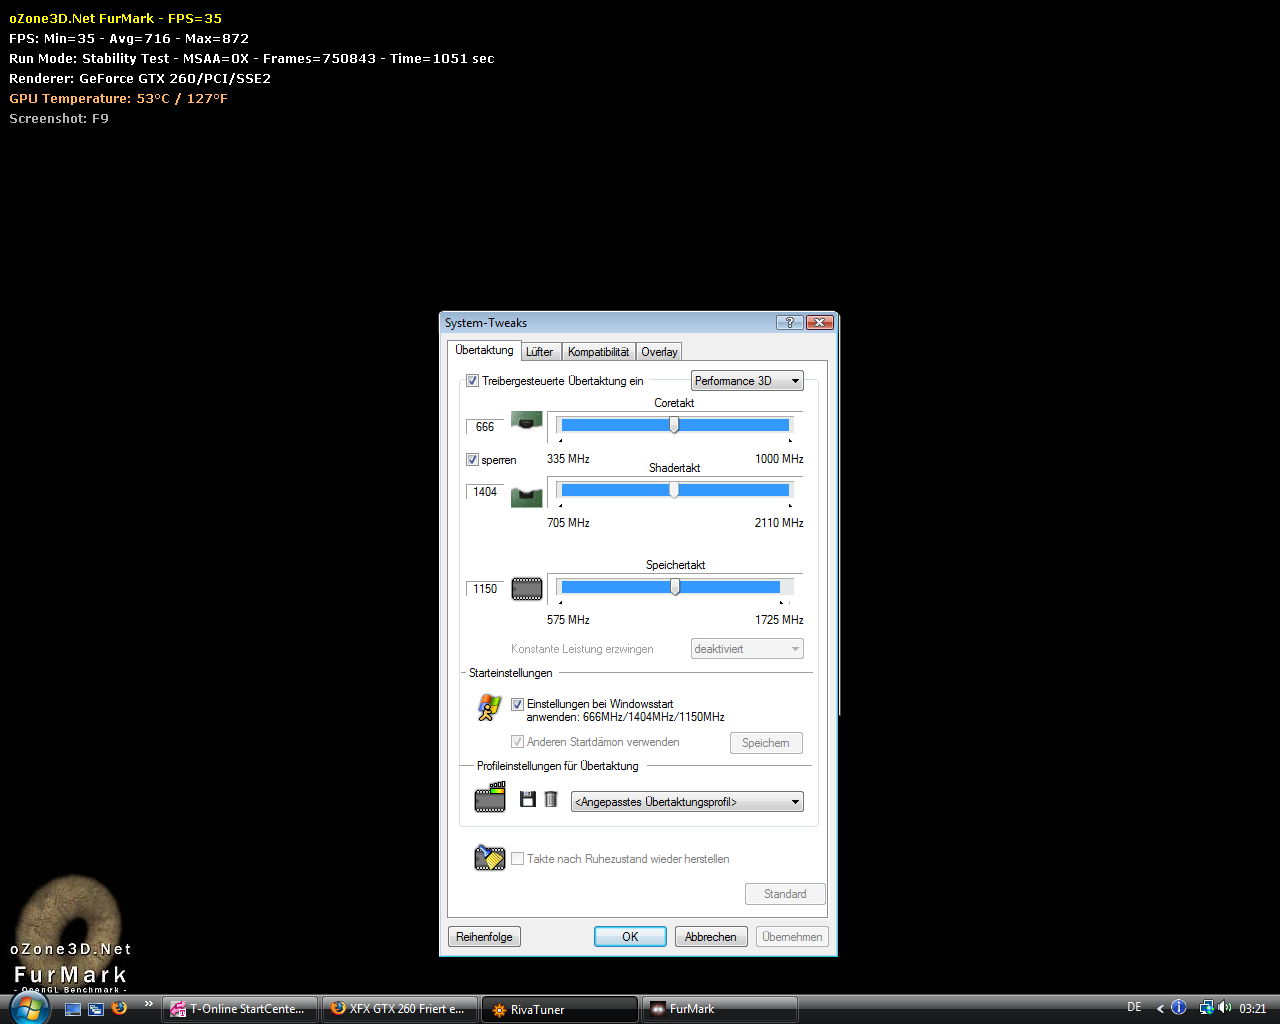Switch to RivaTuner taskbar window
1280x1024 pixels.
pyautogui.click(x=560, y=1009)
